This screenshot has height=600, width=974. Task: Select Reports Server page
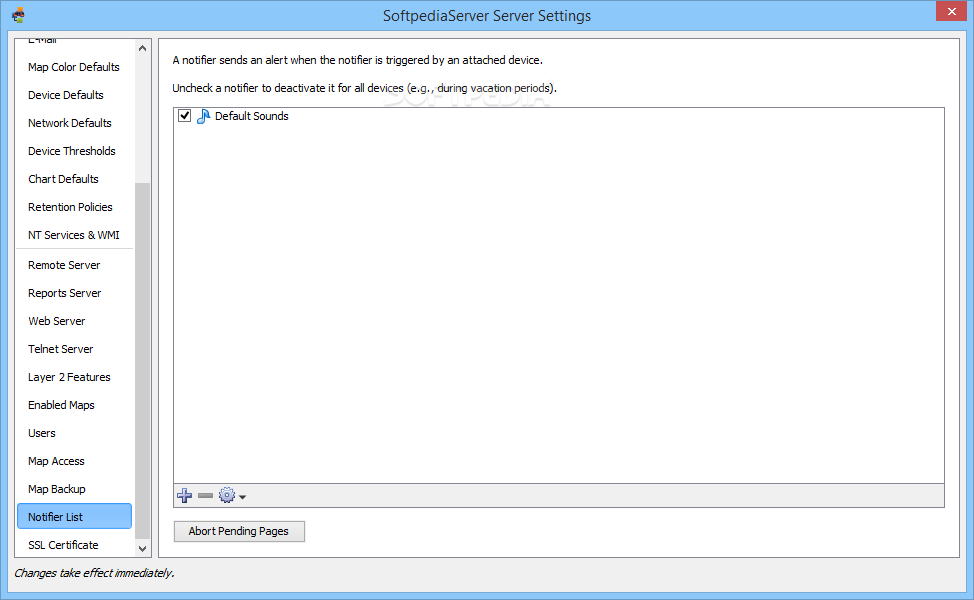tap(65, 293)
